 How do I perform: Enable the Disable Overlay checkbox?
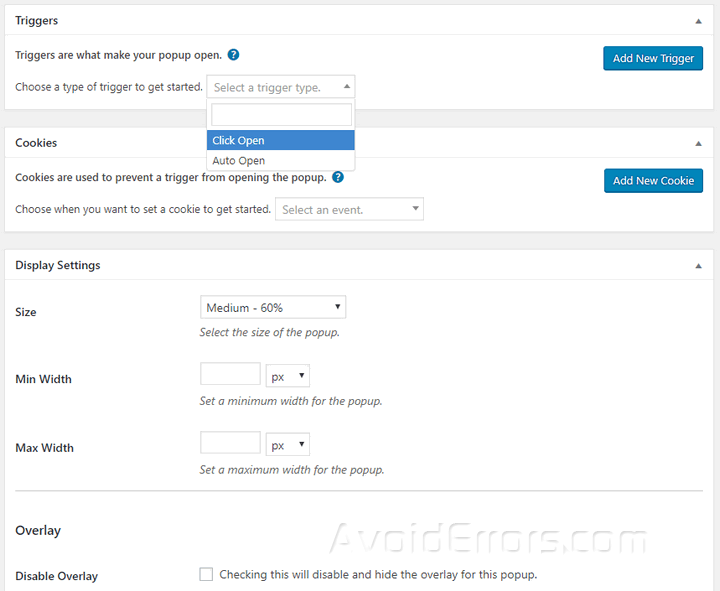click(206, 574)
